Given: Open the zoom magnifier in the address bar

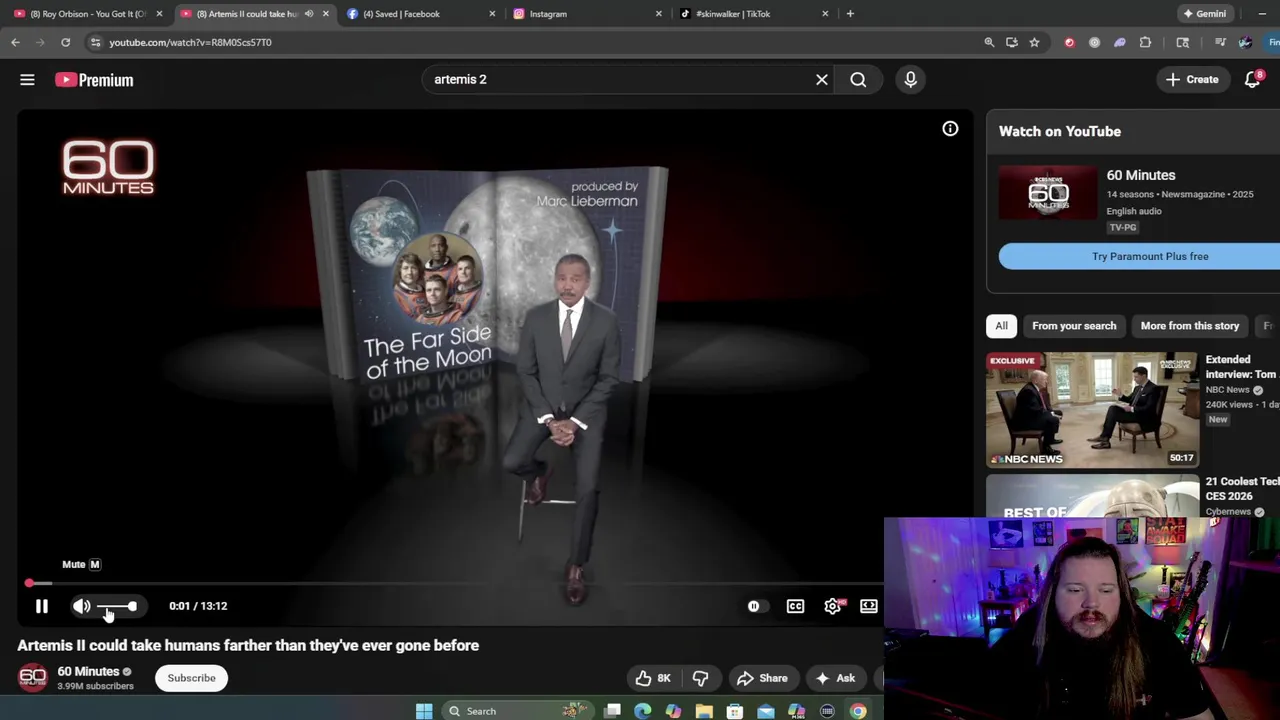Looking at the screenshot, I should [989, 42].
